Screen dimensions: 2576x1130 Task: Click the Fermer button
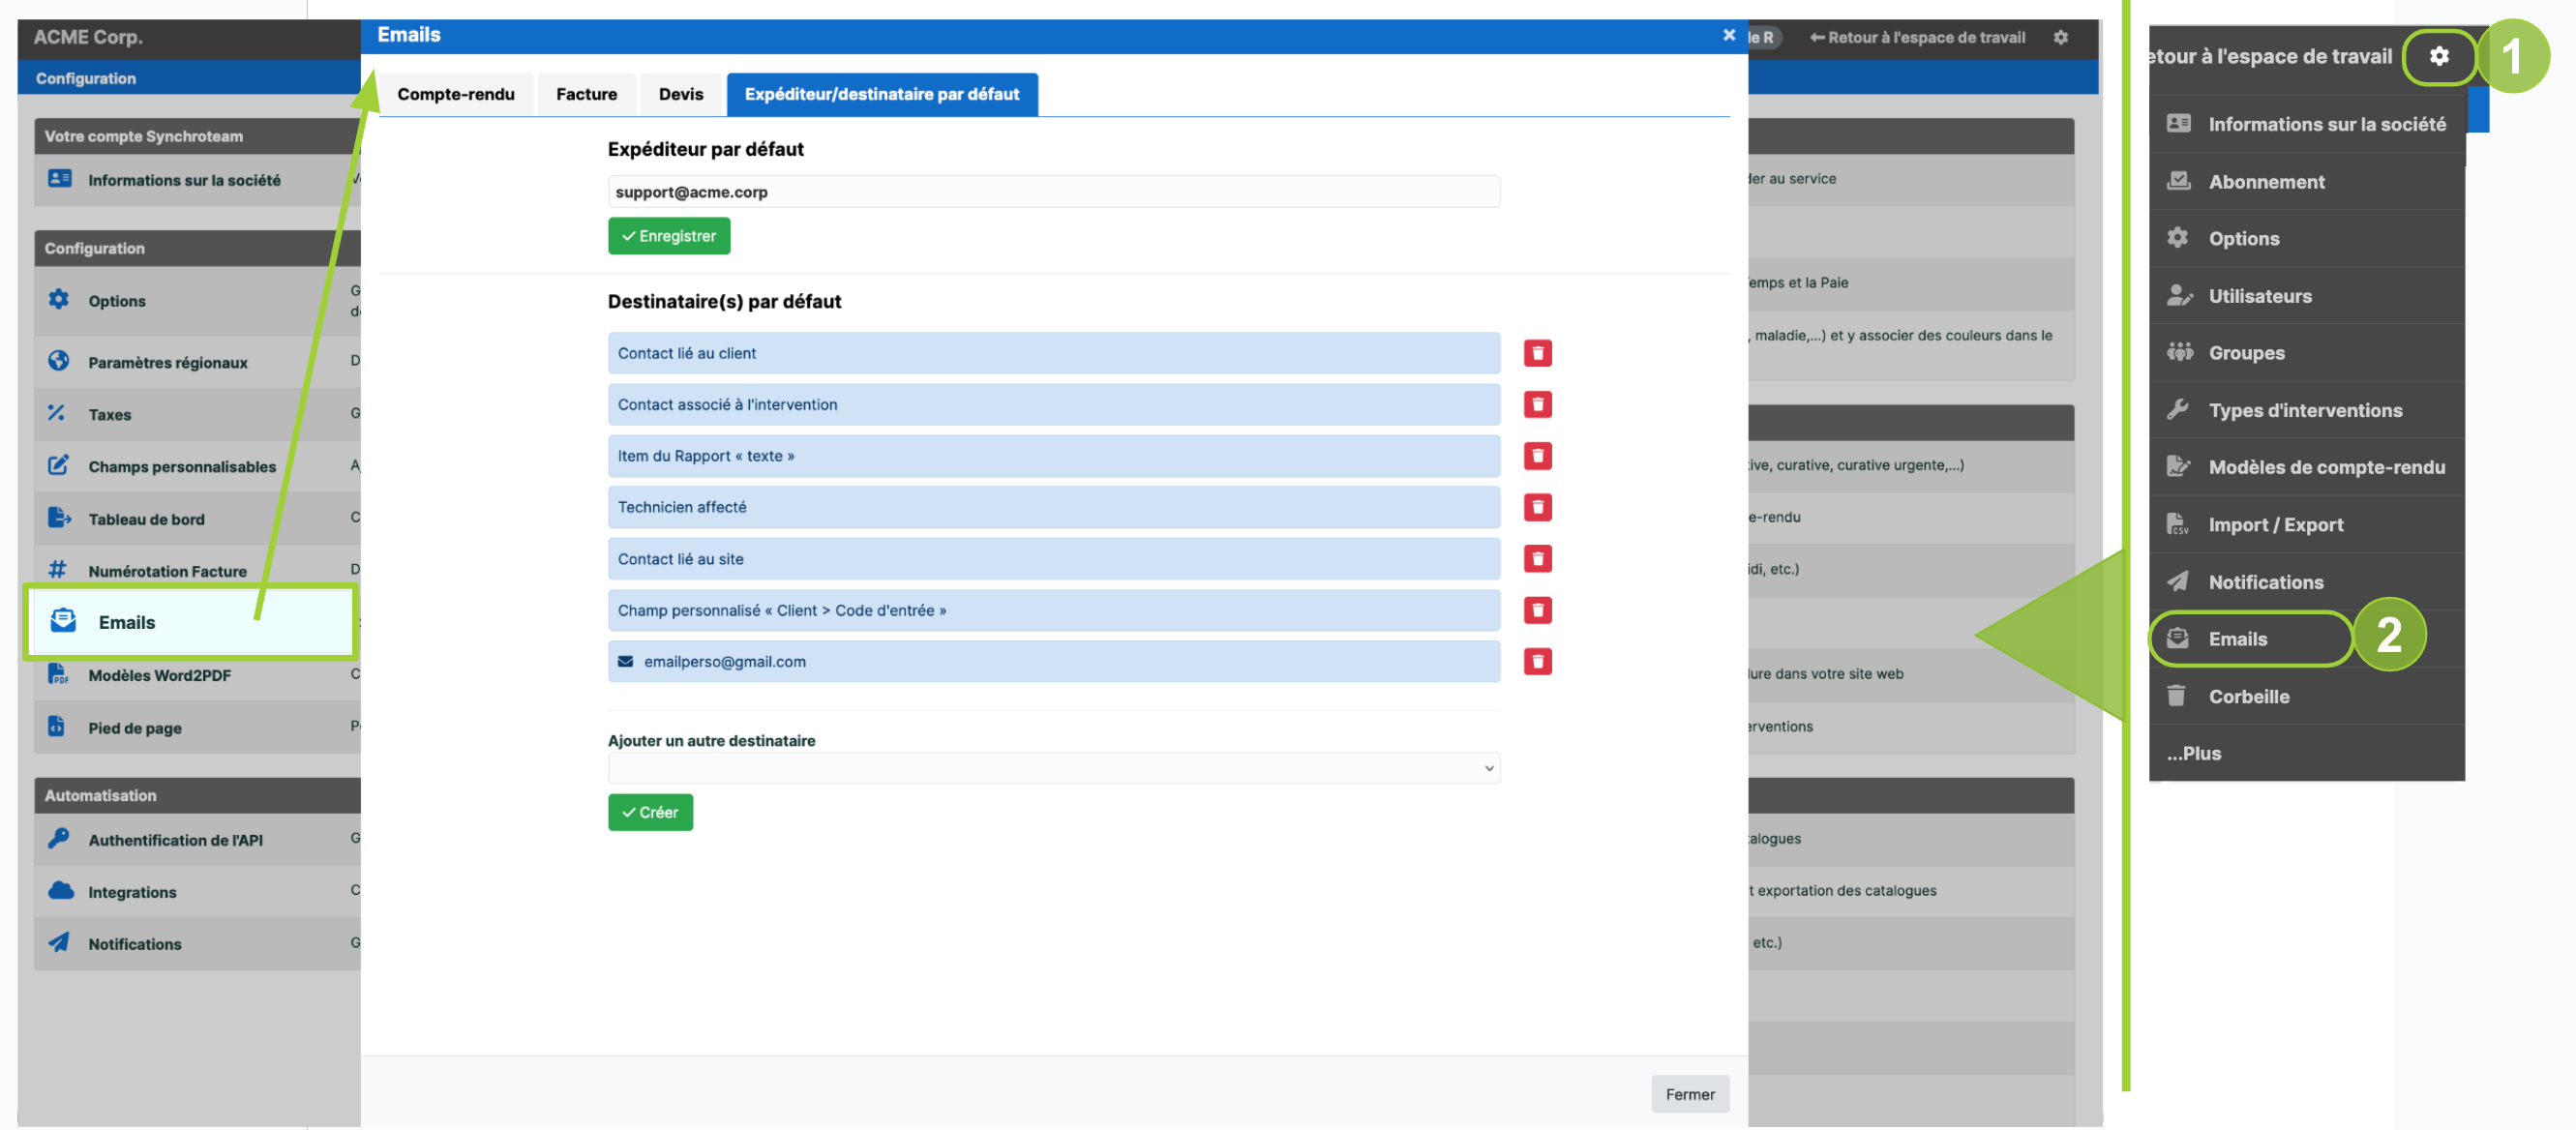tap(1689, 1094)
